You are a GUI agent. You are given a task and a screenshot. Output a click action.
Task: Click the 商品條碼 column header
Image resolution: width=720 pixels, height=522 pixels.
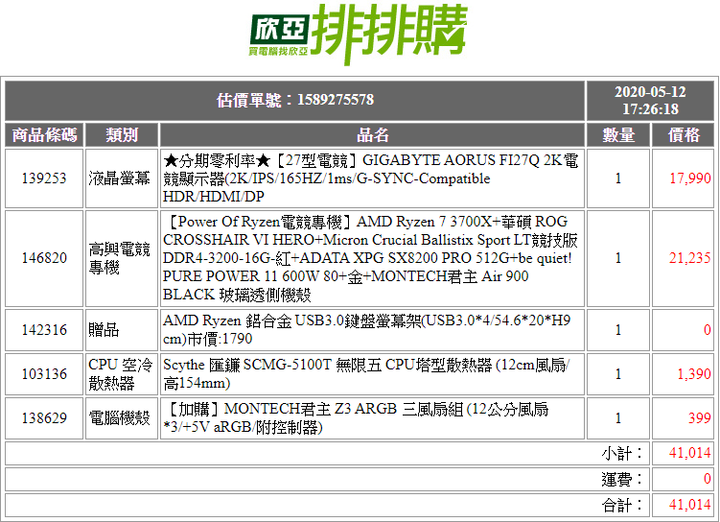pos(45,135)
